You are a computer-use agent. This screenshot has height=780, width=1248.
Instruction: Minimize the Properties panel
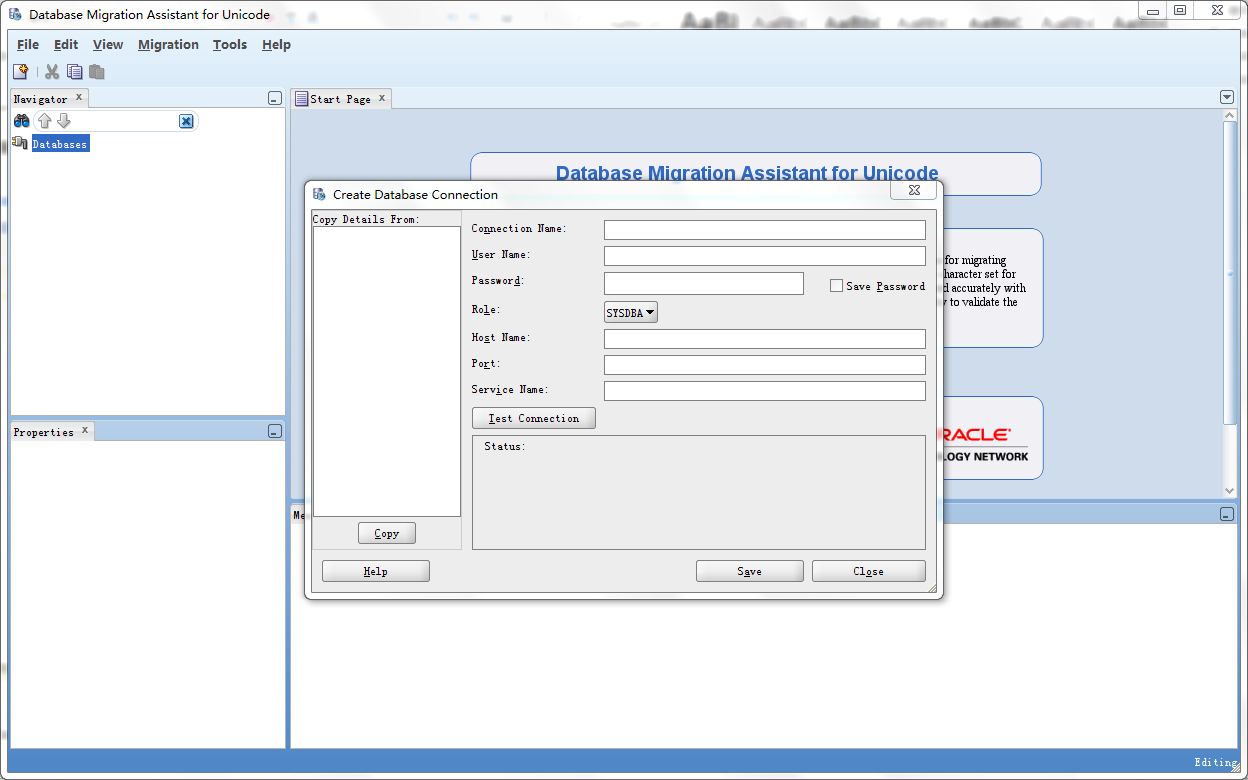click(275, 431)
